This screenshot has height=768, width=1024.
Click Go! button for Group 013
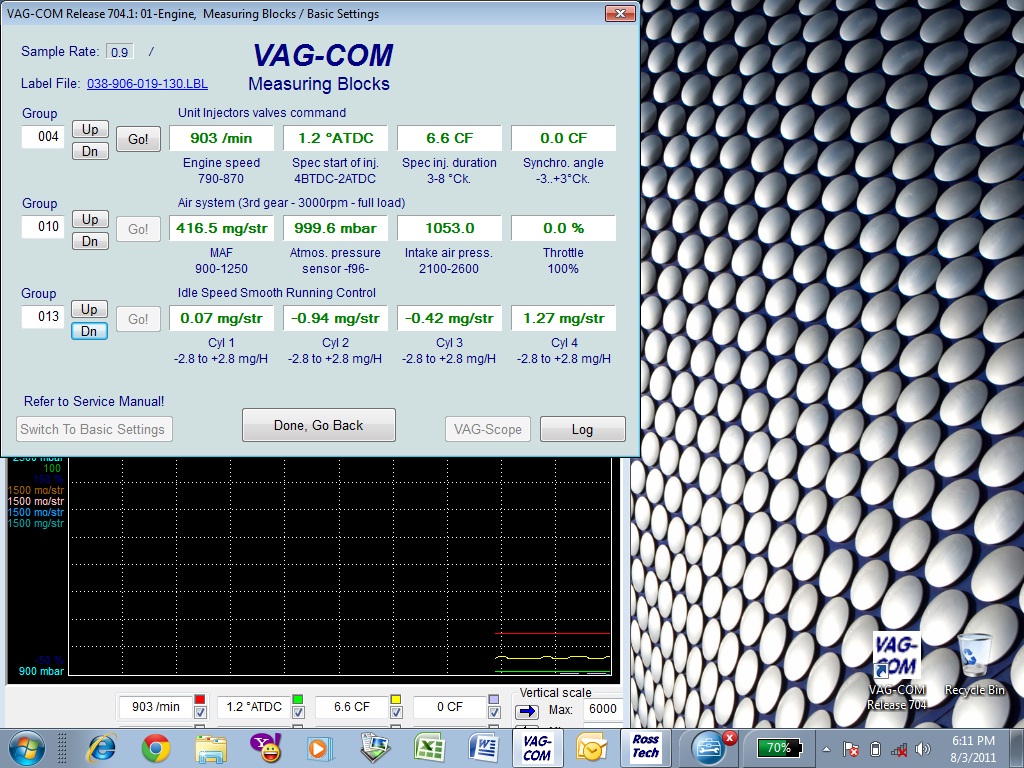(138, 319)
